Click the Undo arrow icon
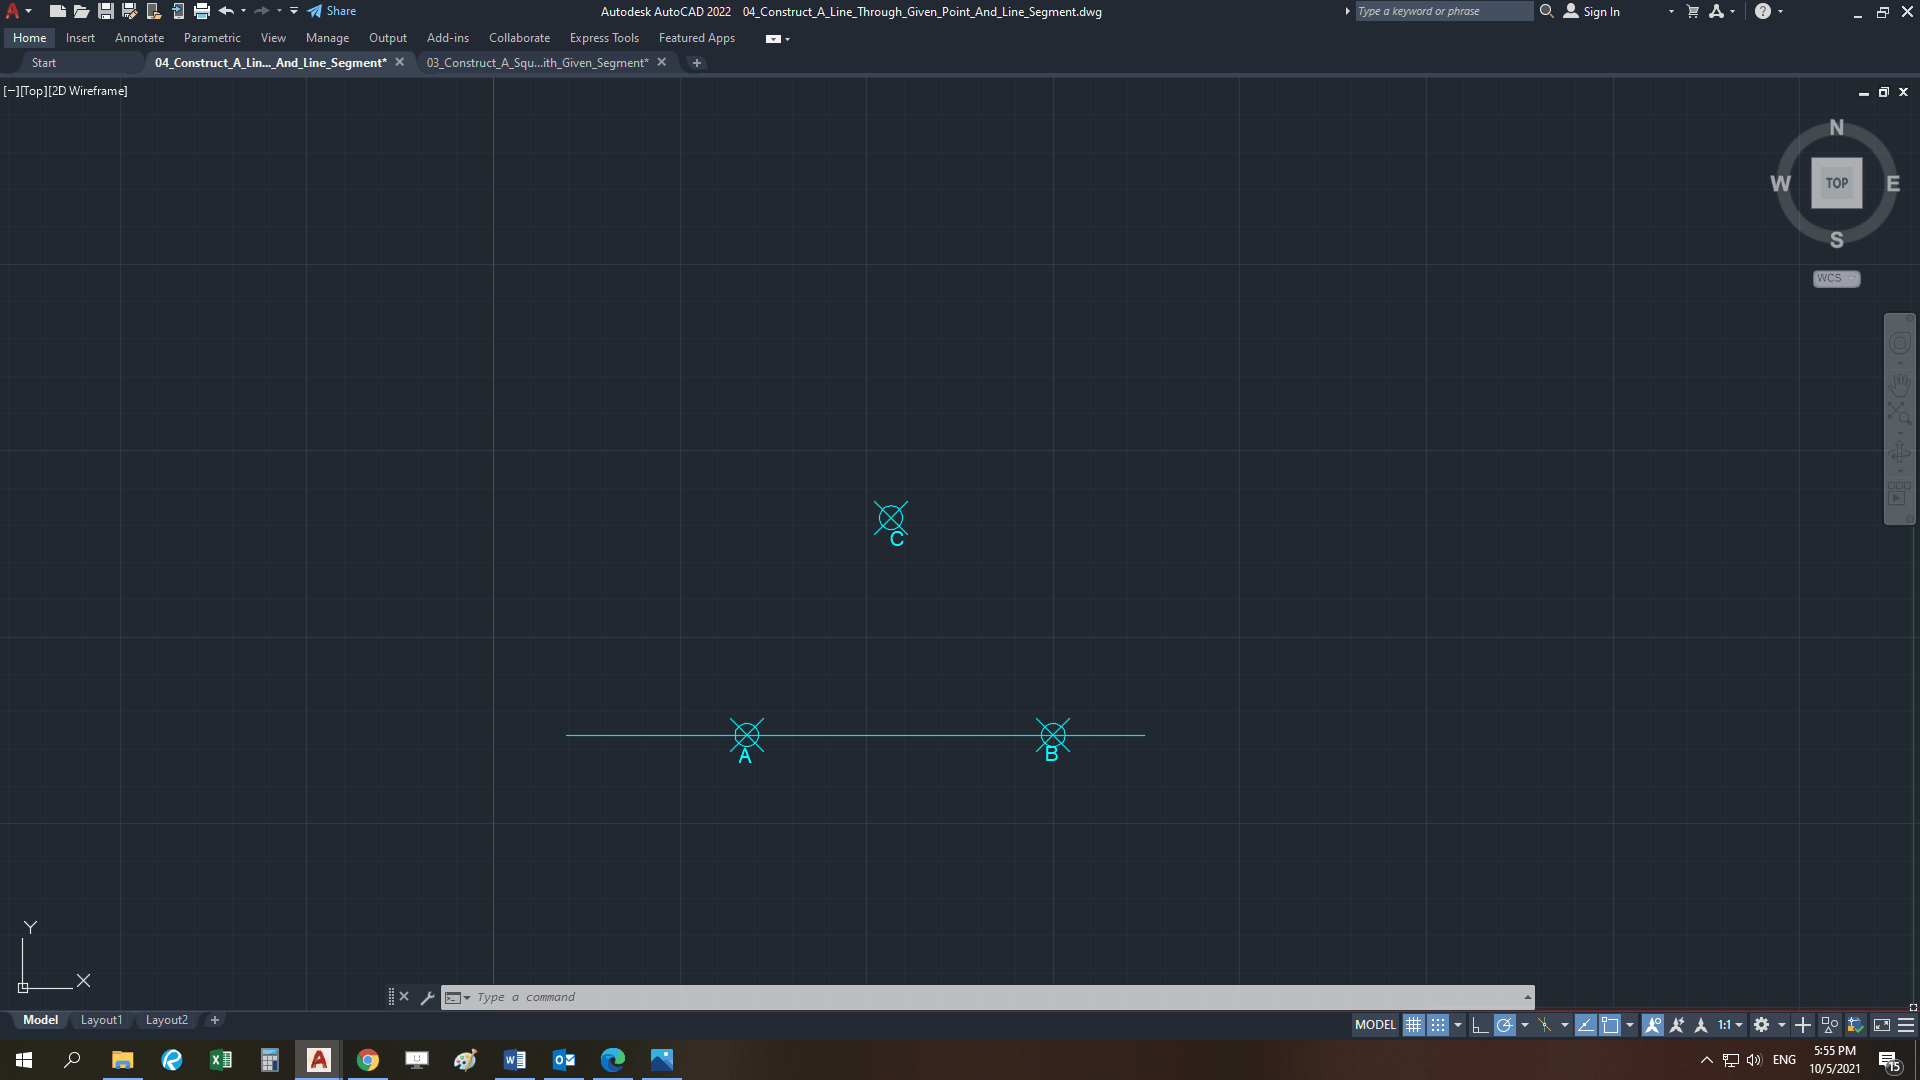This screenshot has height=1080, width=1920. tap(226, 11)
